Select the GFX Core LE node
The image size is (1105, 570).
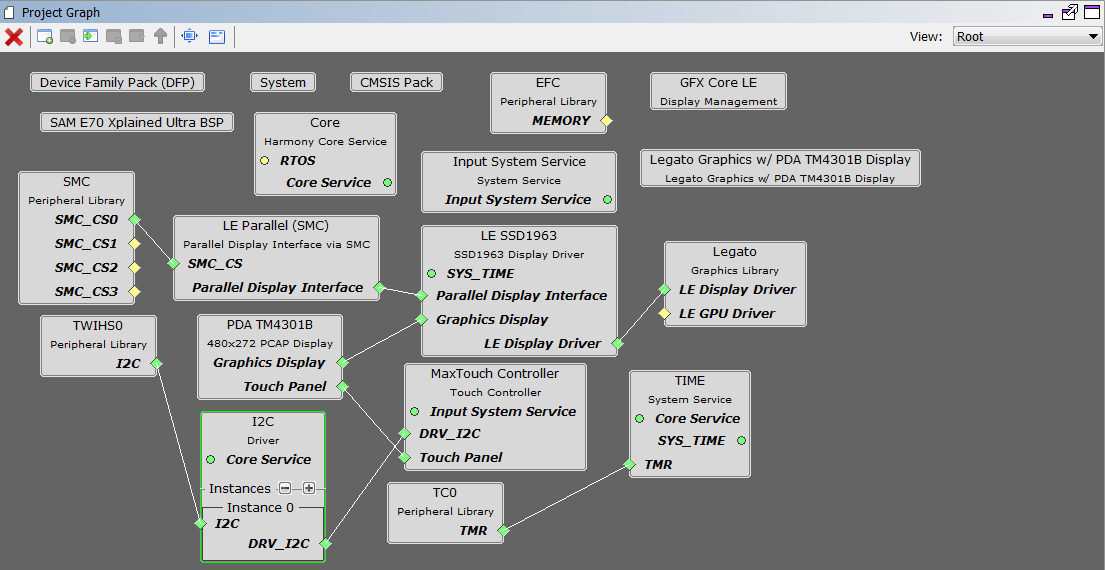point(718,91)
